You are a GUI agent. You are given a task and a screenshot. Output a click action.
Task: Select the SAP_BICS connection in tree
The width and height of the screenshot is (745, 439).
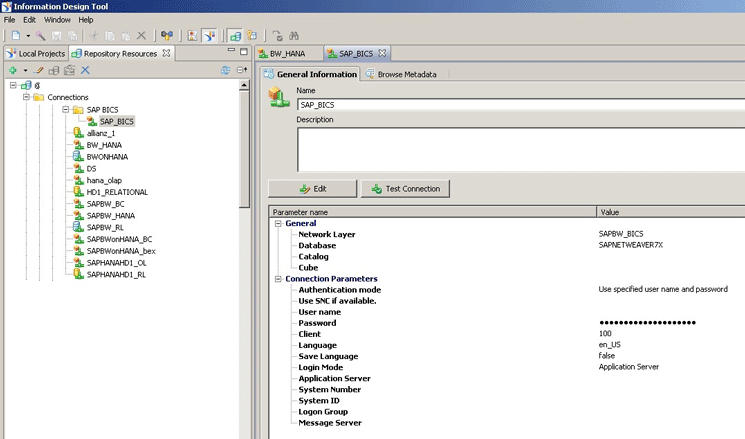coord(116,122)
